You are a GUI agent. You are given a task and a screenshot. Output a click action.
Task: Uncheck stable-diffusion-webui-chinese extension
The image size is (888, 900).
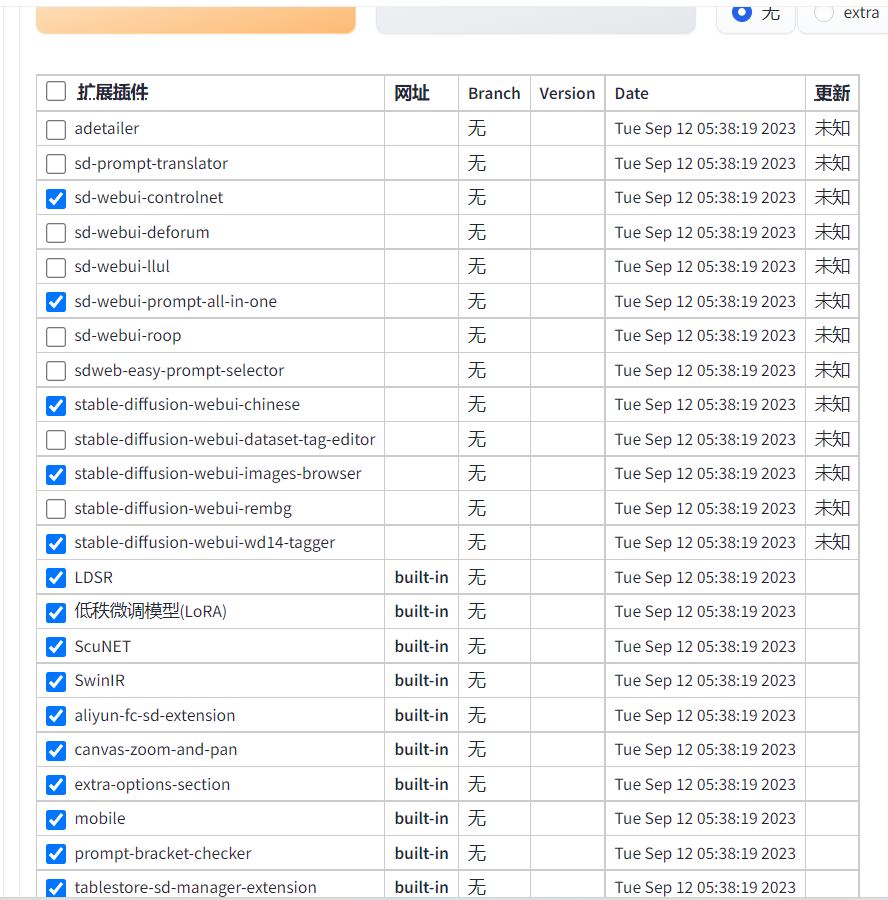pos(56,405)
